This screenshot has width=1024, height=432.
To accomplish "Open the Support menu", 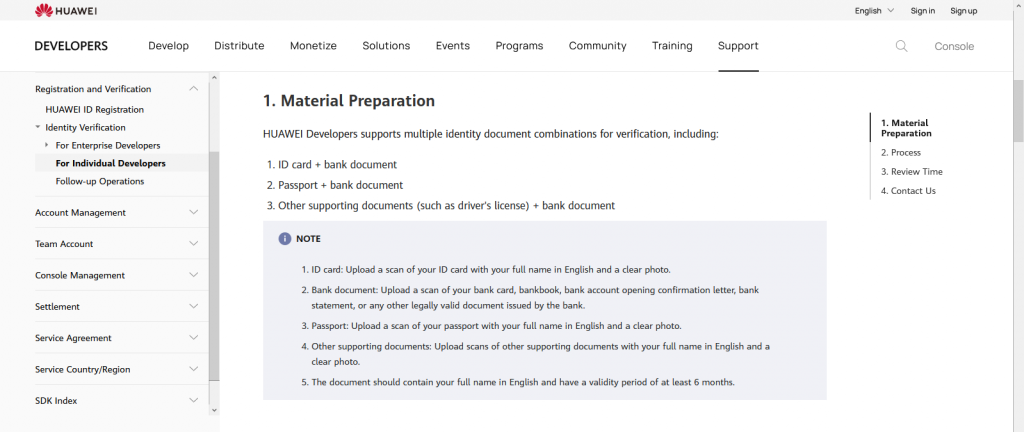I will pyautogui.click(x=738, y=46).
